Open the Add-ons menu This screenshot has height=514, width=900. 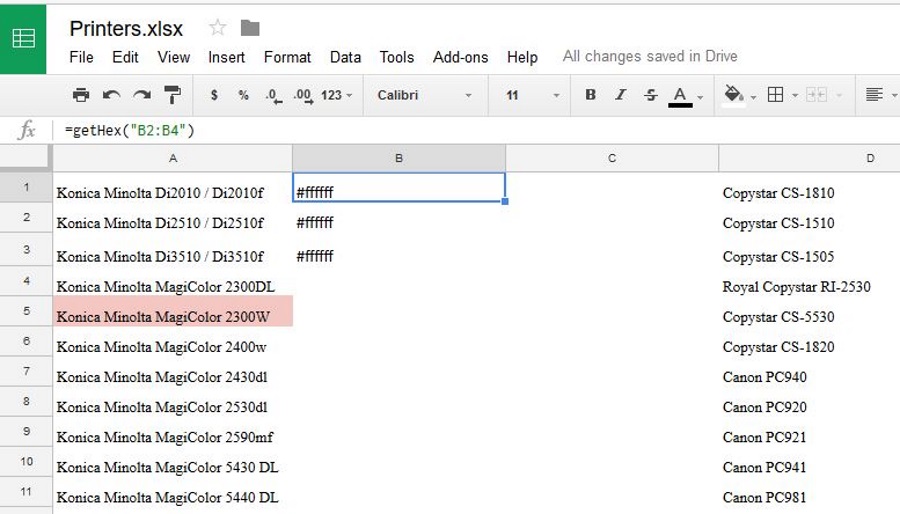pos(460,57)
